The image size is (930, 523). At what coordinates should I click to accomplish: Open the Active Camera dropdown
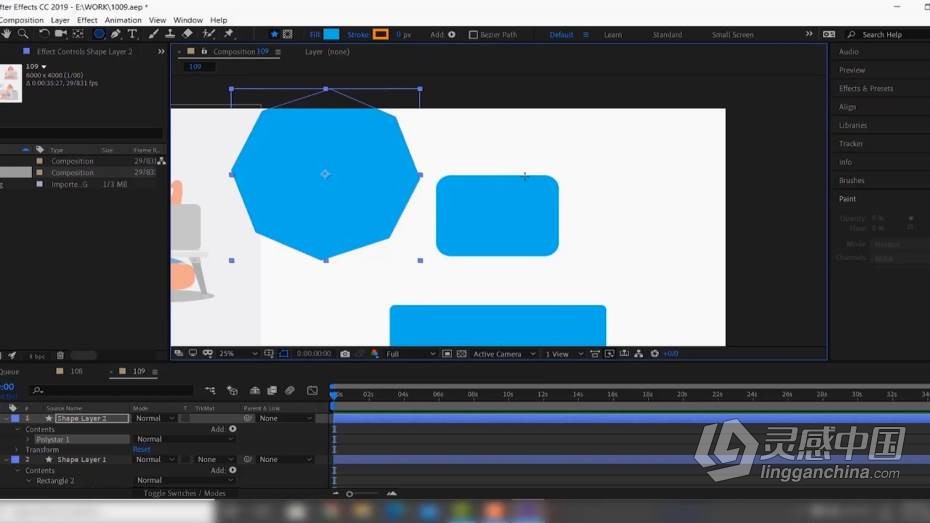pyautogui.click(x=504, y=353)
